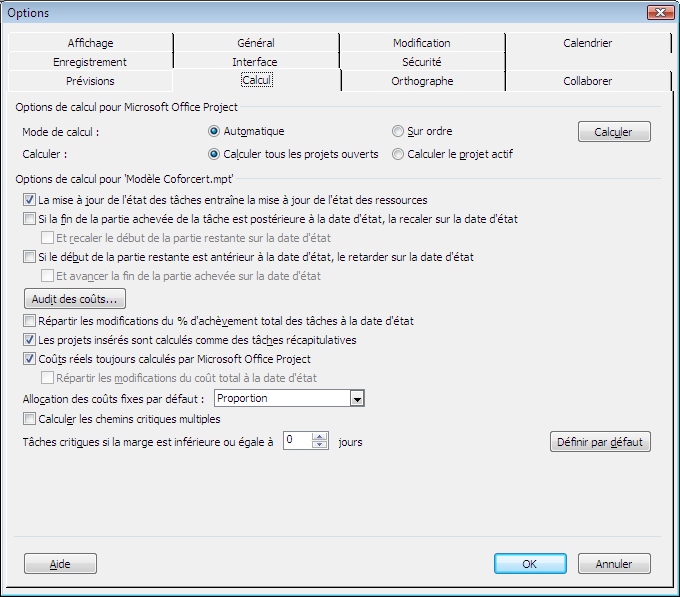Enable 'Calculer les chemins critiques multiples'
This screenshot has height=597, width=680.
(29, 418)
